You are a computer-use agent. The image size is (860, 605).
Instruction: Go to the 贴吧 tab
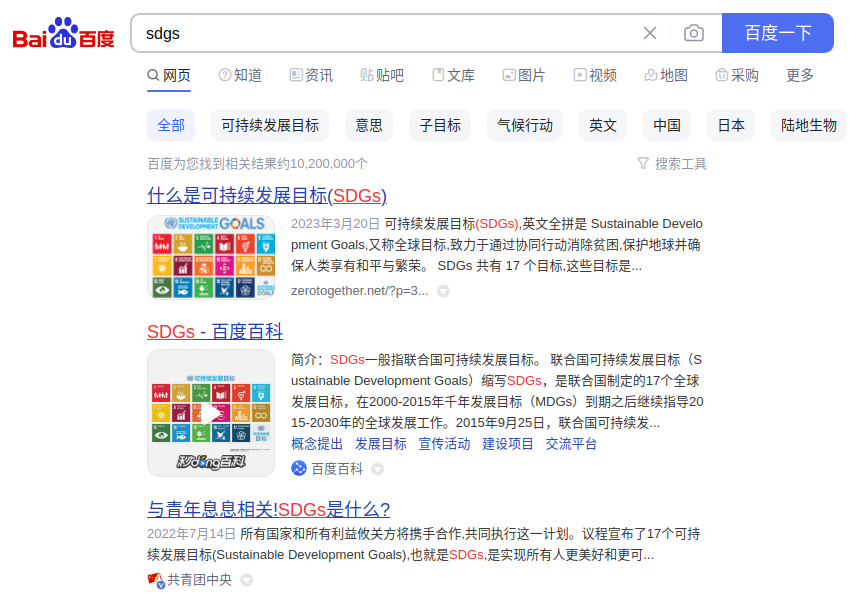tap(382, 75)
